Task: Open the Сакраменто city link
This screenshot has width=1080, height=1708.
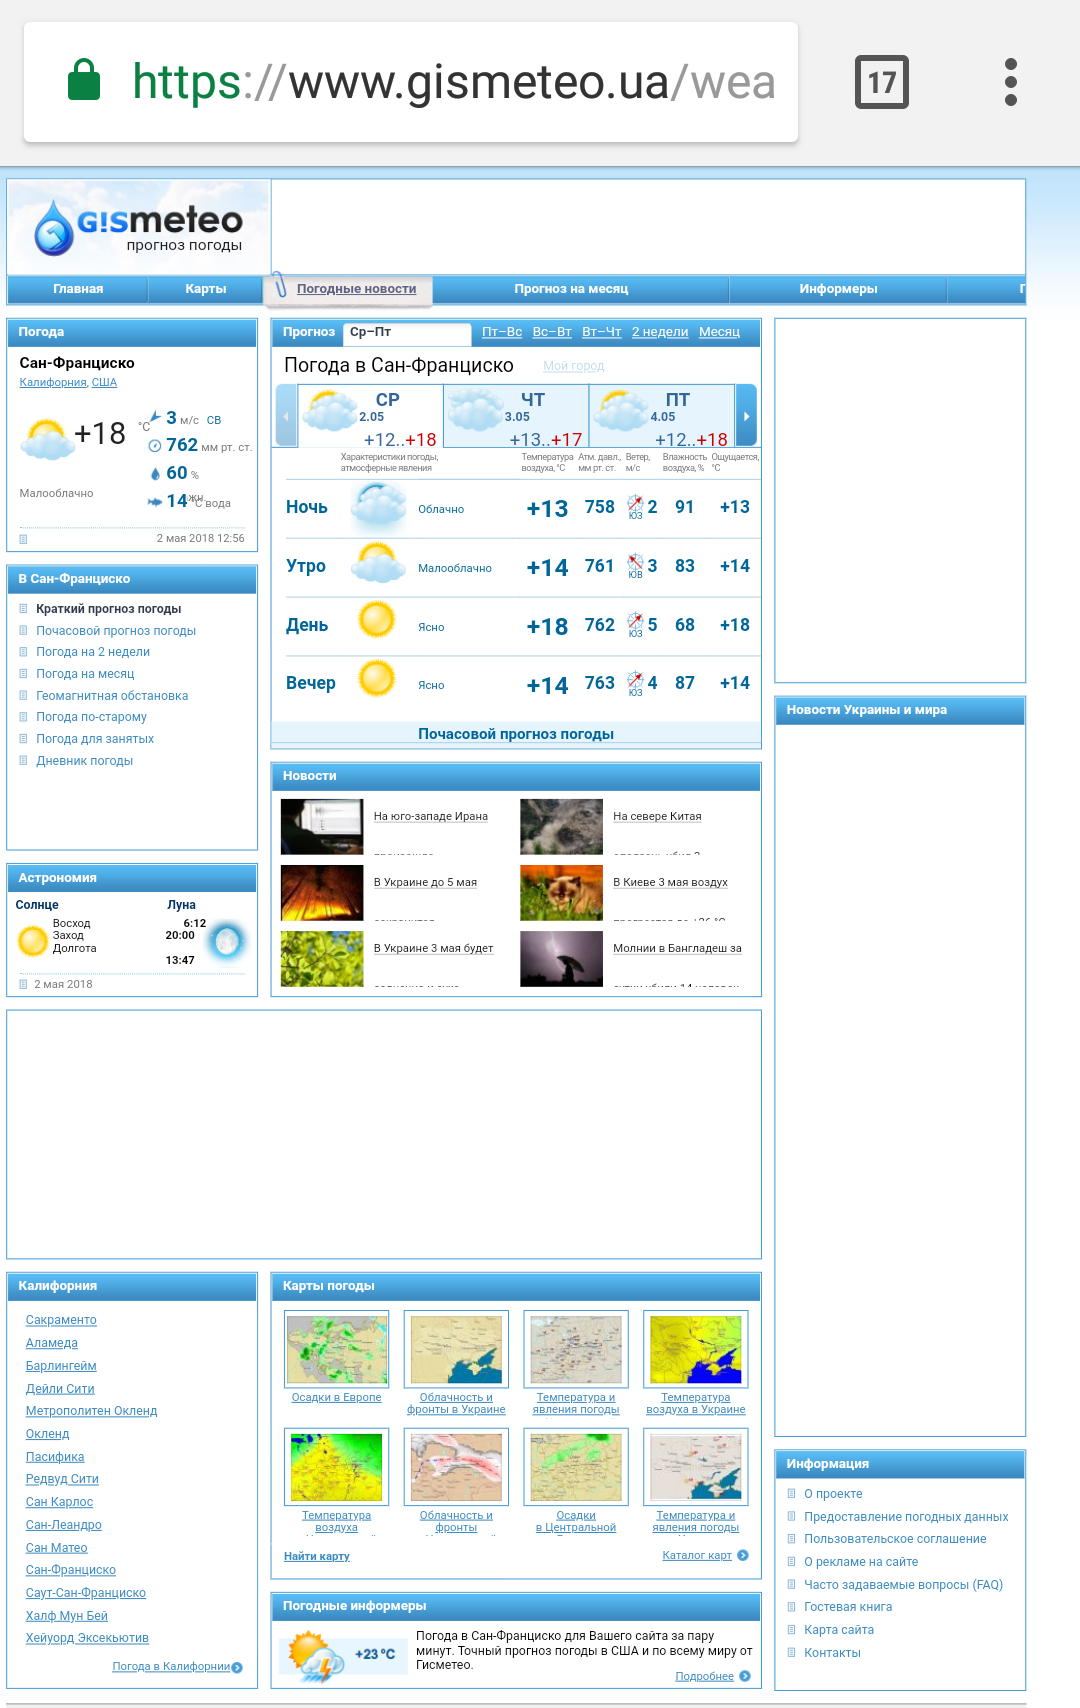Action: tap(61, 1320)
